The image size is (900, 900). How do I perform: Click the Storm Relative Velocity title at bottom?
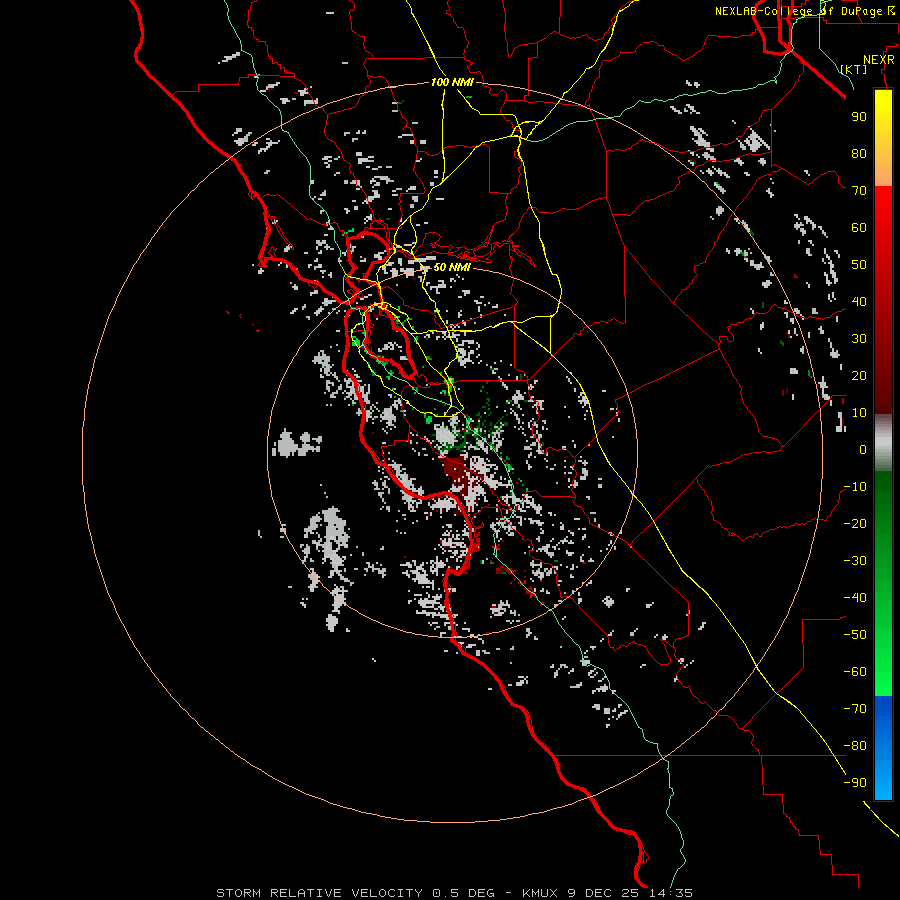454,893
